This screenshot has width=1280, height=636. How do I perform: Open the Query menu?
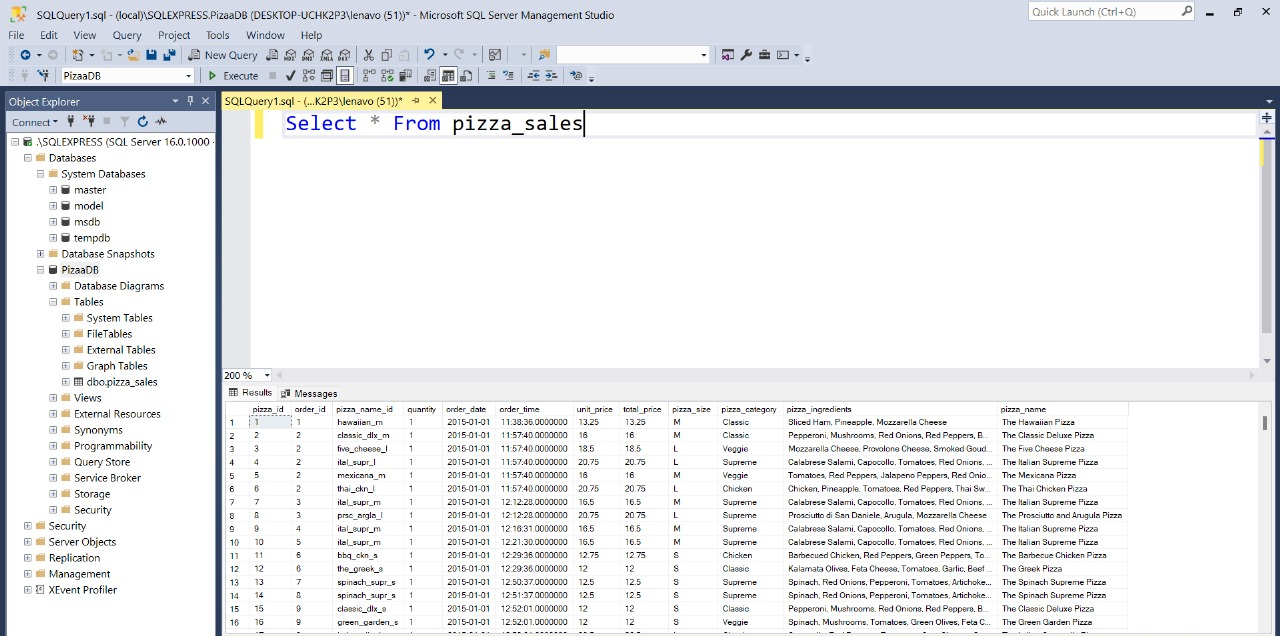126,34
